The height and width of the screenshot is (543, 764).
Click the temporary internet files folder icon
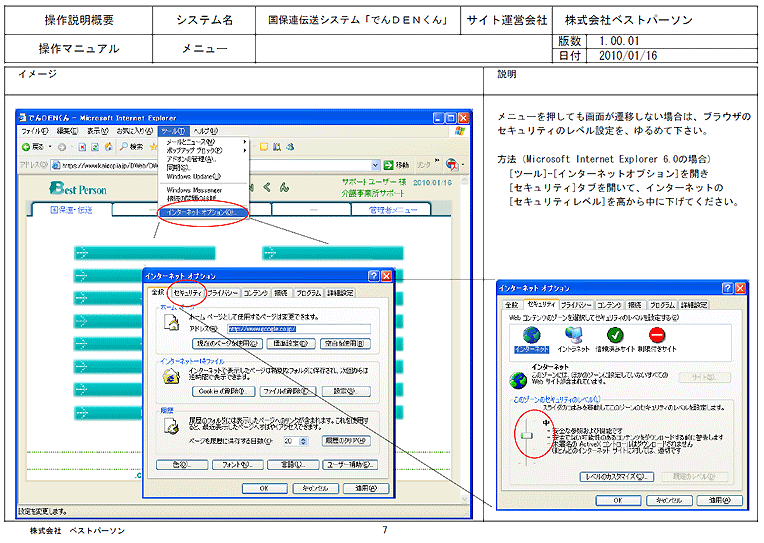172,376
